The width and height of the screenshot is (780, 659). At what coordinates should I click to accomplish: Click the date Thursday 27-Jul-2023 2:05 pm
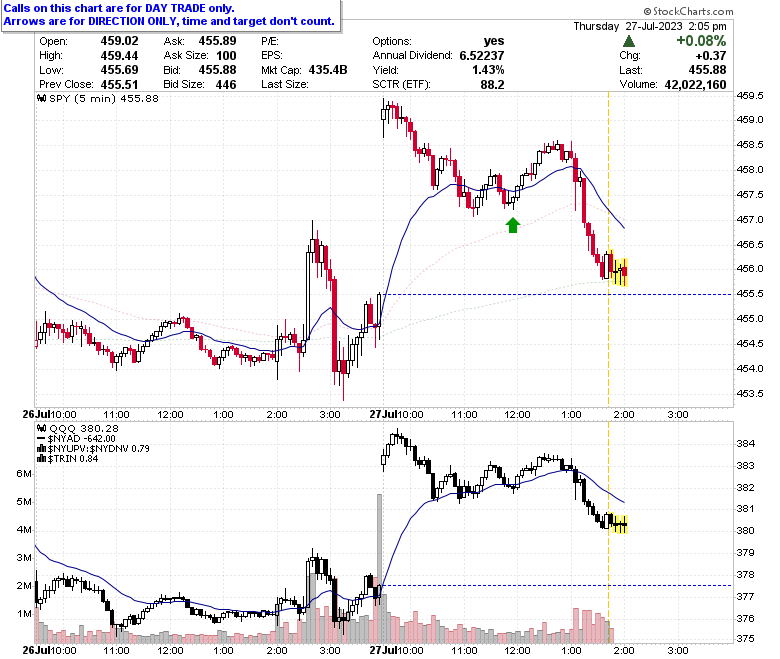[x=650, y=26]
